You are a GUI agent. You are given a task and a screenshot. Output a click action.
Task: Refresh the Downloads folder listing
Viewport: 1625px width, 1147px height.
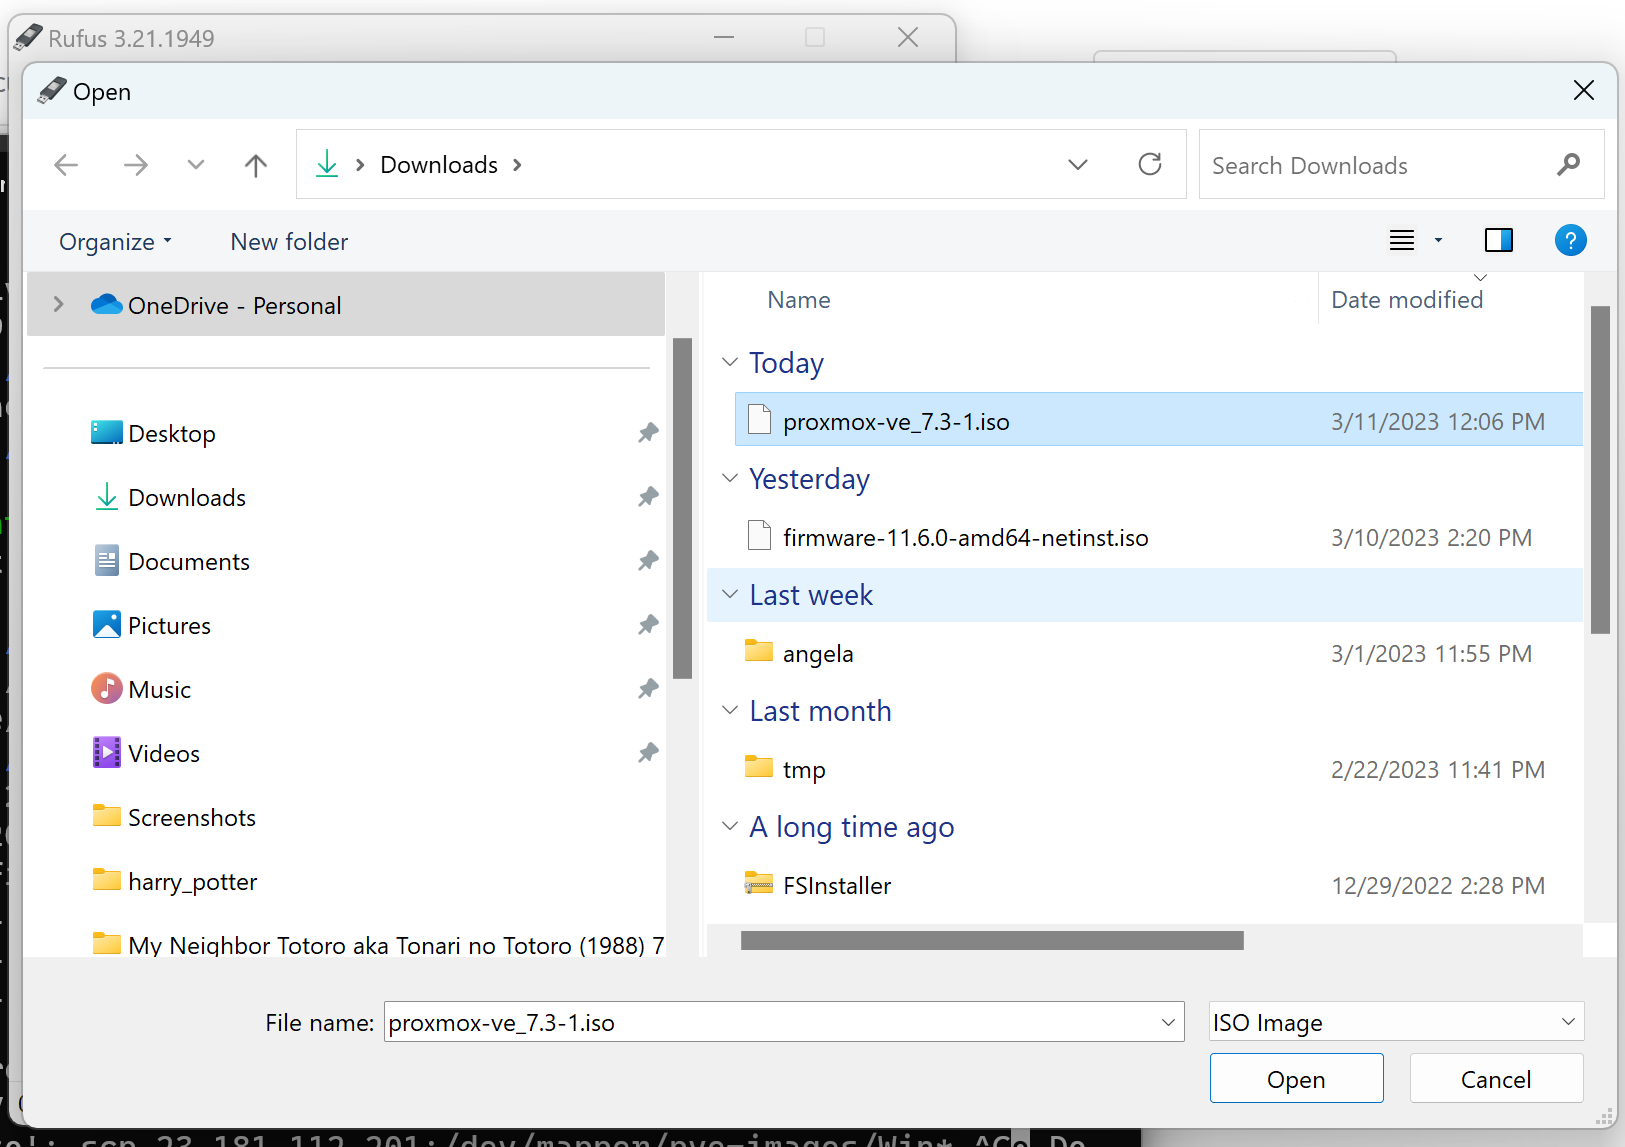pyautogui.click(x=1150, y=164)
